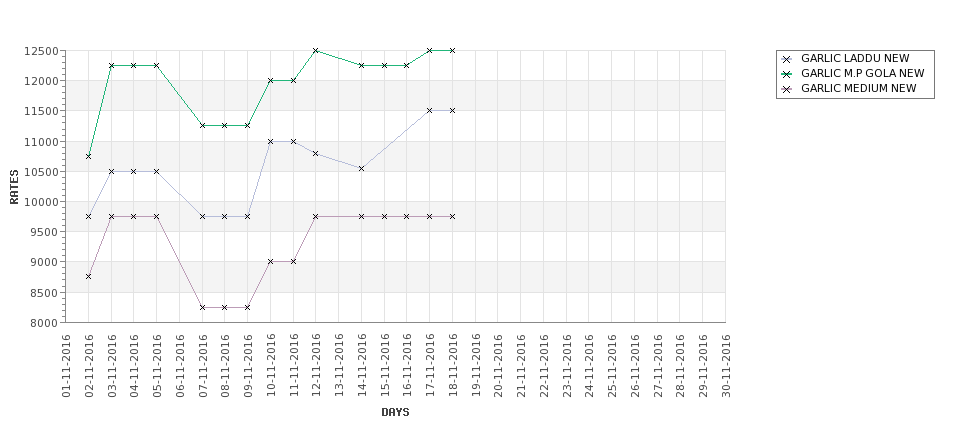Click the 19-11-2016 x-axis date label
This screenshot has height=429, width=975.
coord(476,366)
